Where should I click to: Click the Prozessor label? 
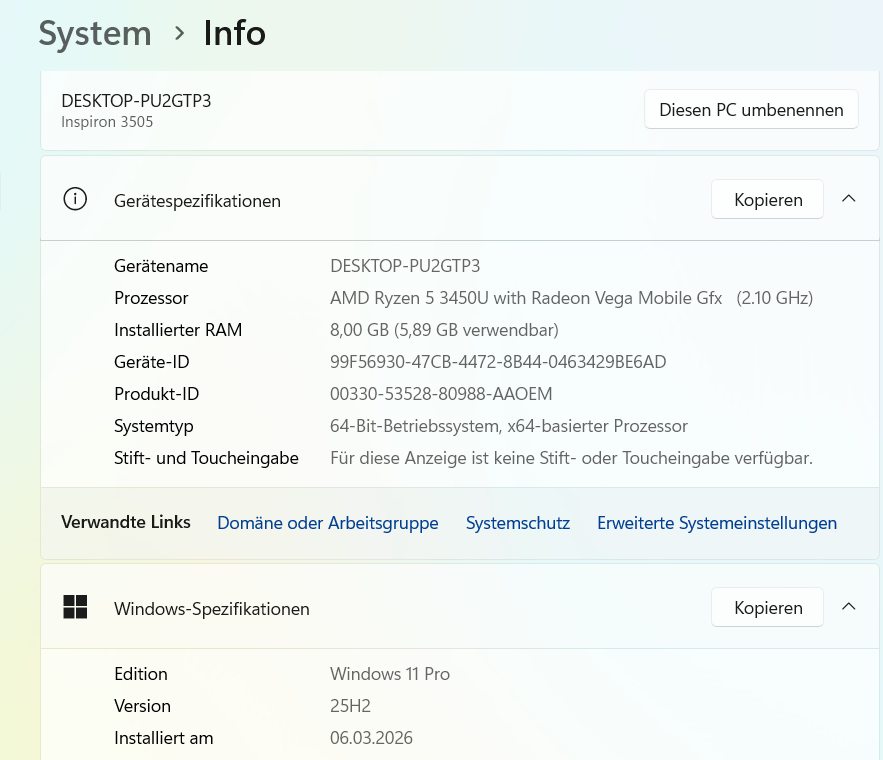[x=151, y=298]
